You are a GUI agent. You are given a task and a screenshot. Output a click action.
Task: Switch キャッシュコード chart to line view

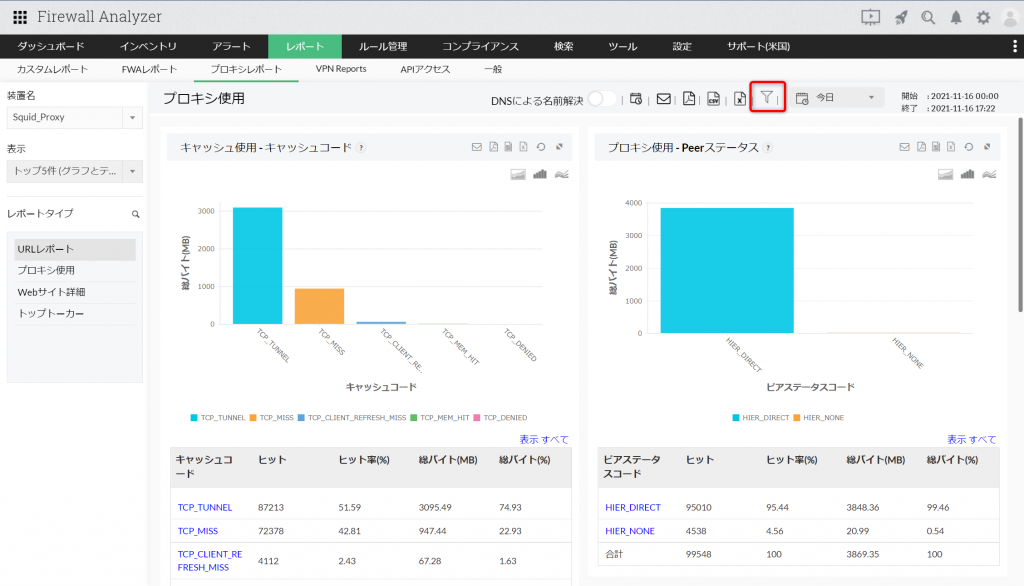[562, 174]
